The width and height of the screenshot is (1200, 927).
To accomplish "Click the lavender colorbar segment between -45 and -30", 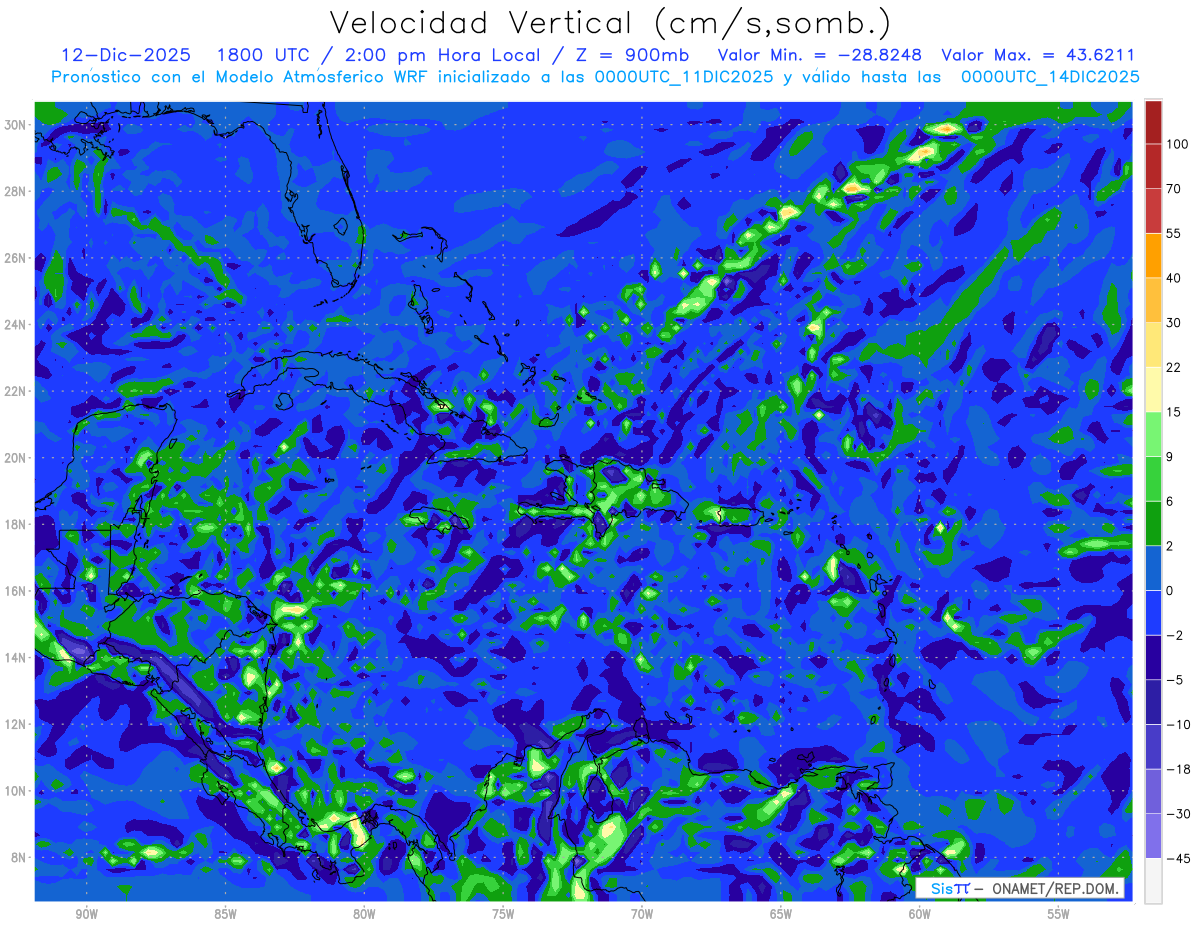I will [x=1153, y=835].
